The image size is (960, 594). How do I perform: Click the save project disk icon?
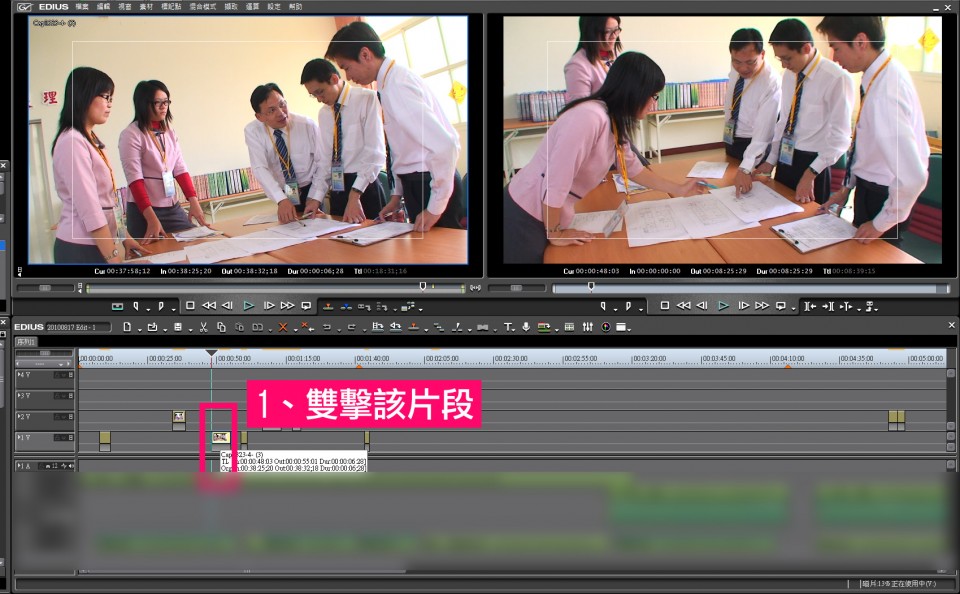pos(177,327)
